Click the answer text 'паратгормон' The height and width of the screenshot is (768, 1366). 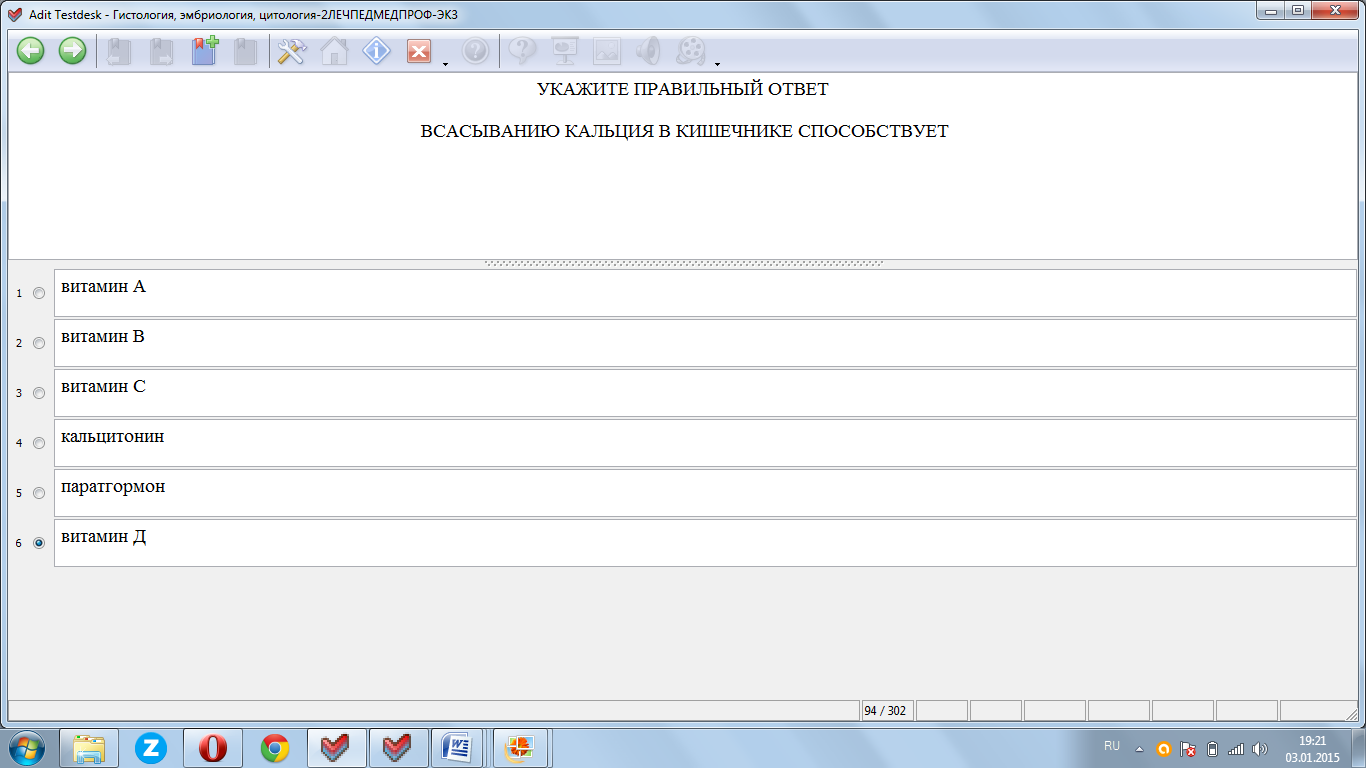113,487
